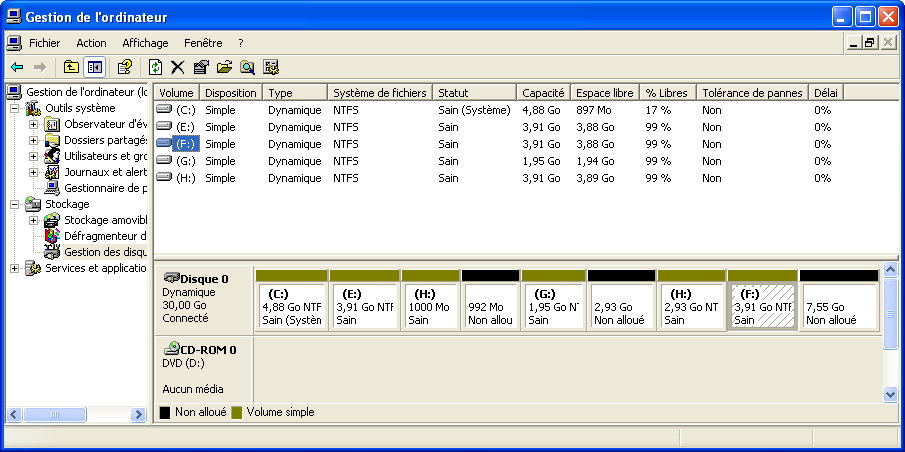Expand the Observateur d'événements node
The width and height of the screenshot is (905, 452).
tap(33, 124)
